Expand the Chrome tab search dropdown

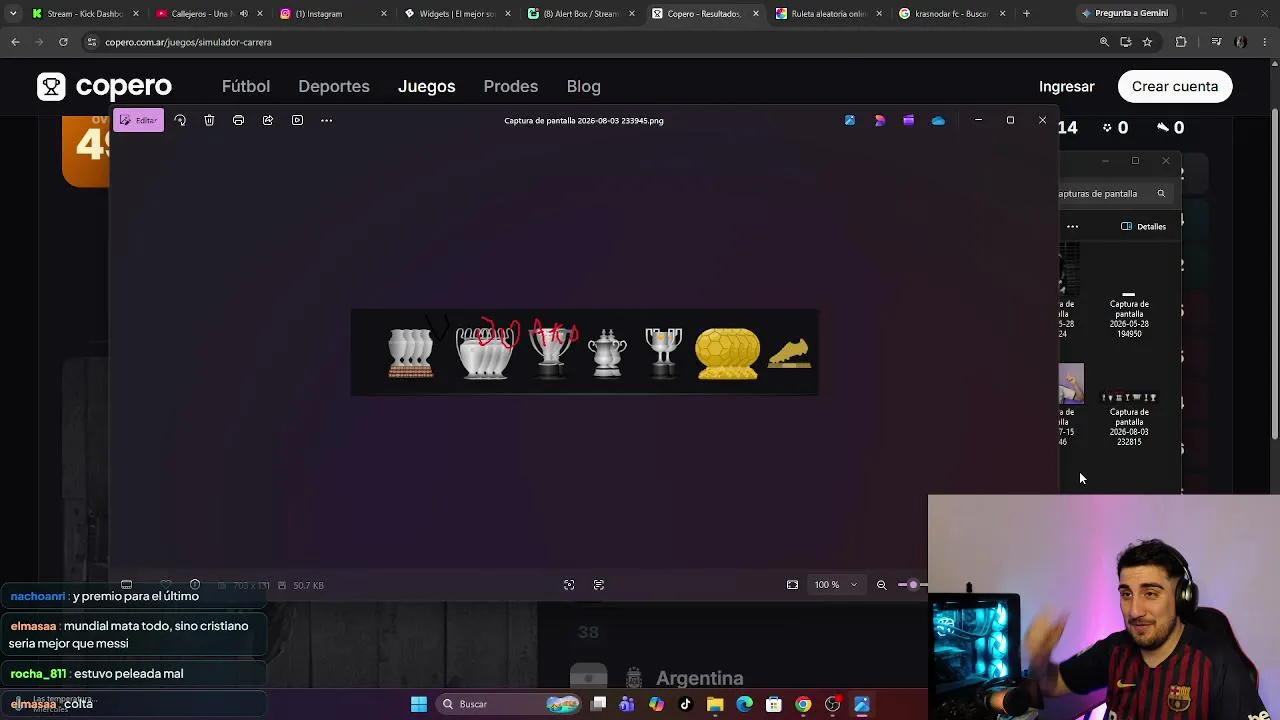13,14
